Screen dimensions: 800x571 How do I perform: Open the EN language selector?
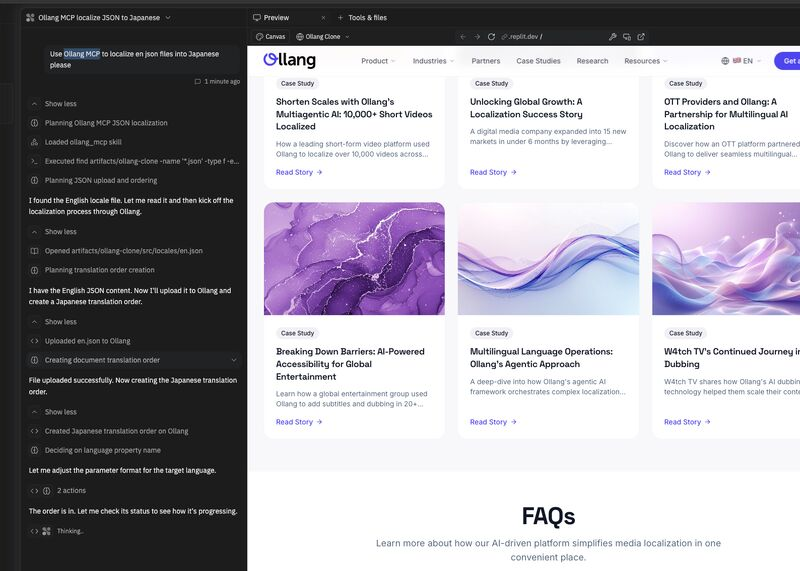[x=747, y=61]
